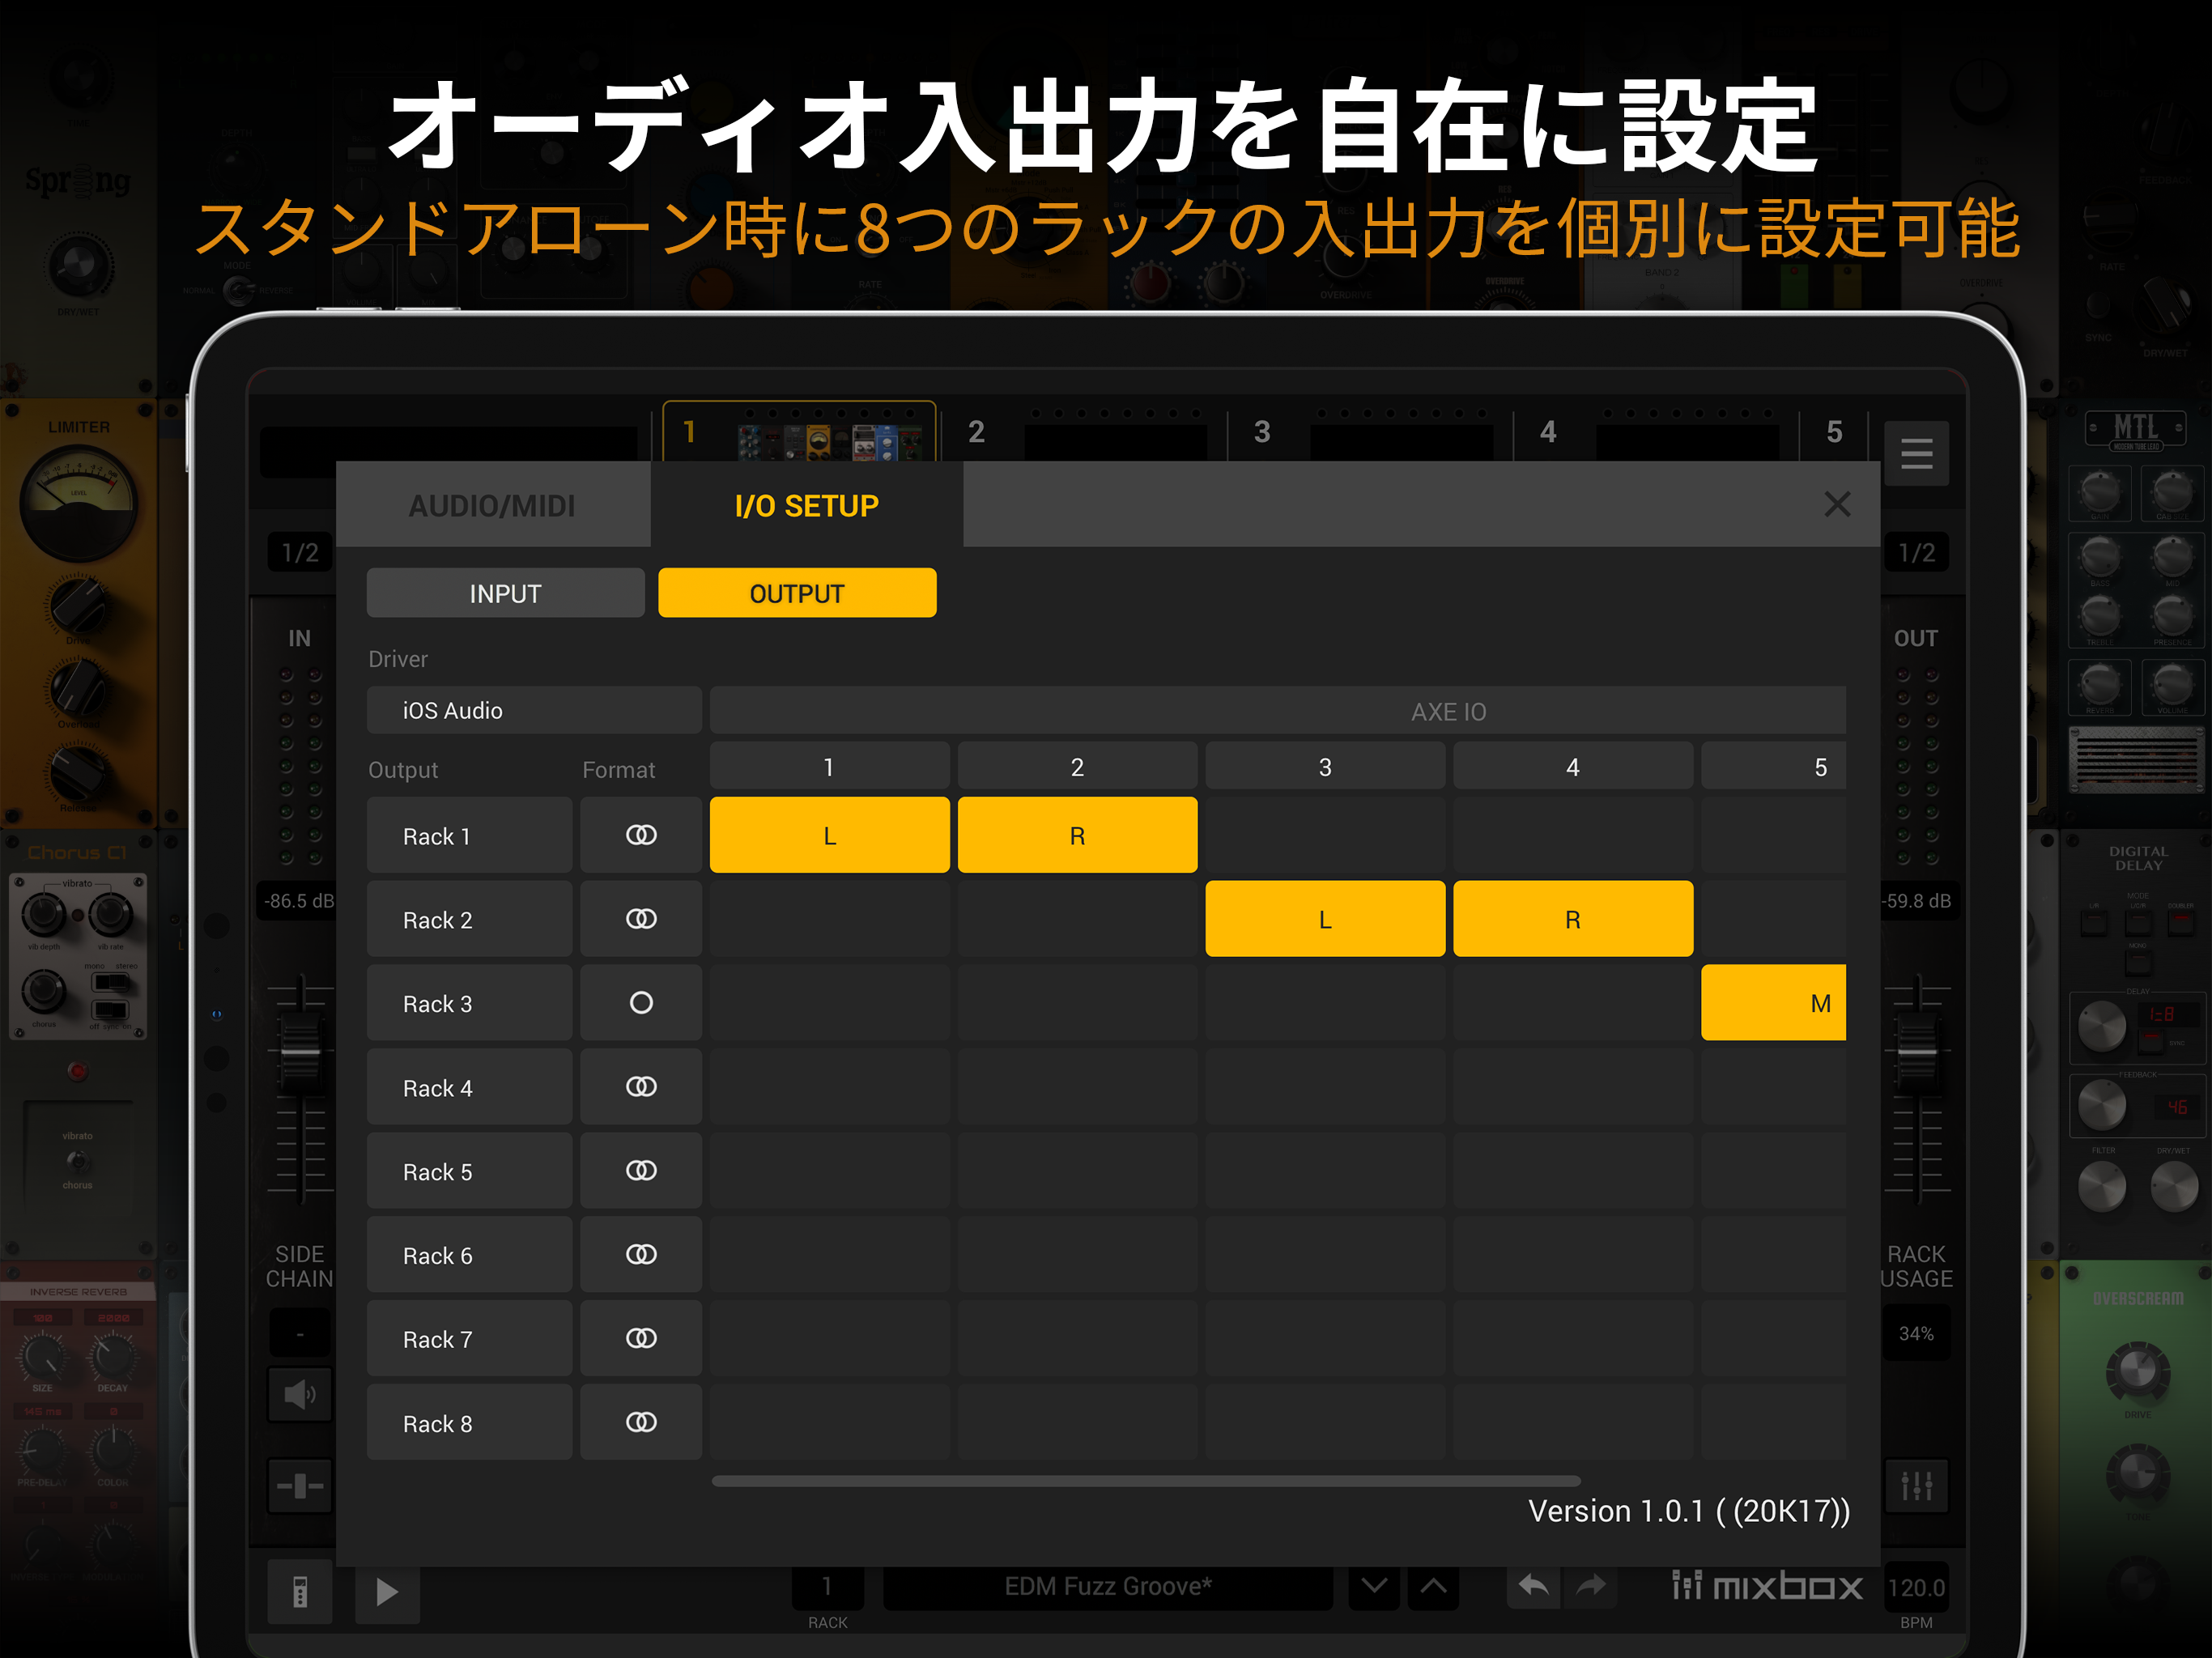2212x1658 pixels.
Task: Toggle Rack 6 stereo format icon
Action: 641,1255
